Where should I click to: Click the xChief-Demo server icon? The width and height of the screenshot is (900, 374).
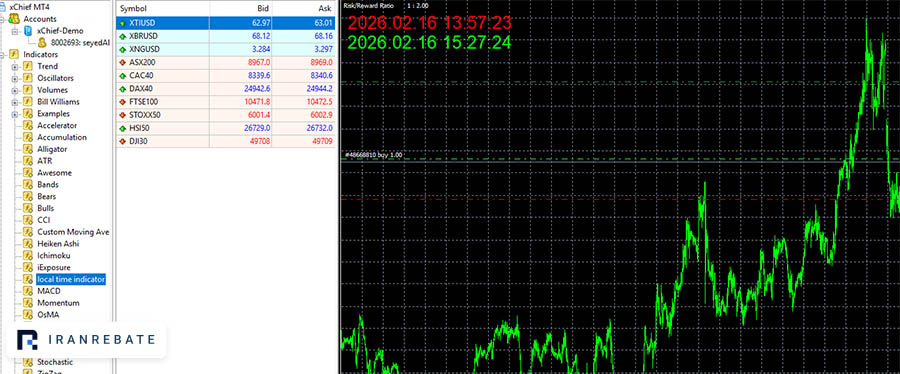[28, 31]
